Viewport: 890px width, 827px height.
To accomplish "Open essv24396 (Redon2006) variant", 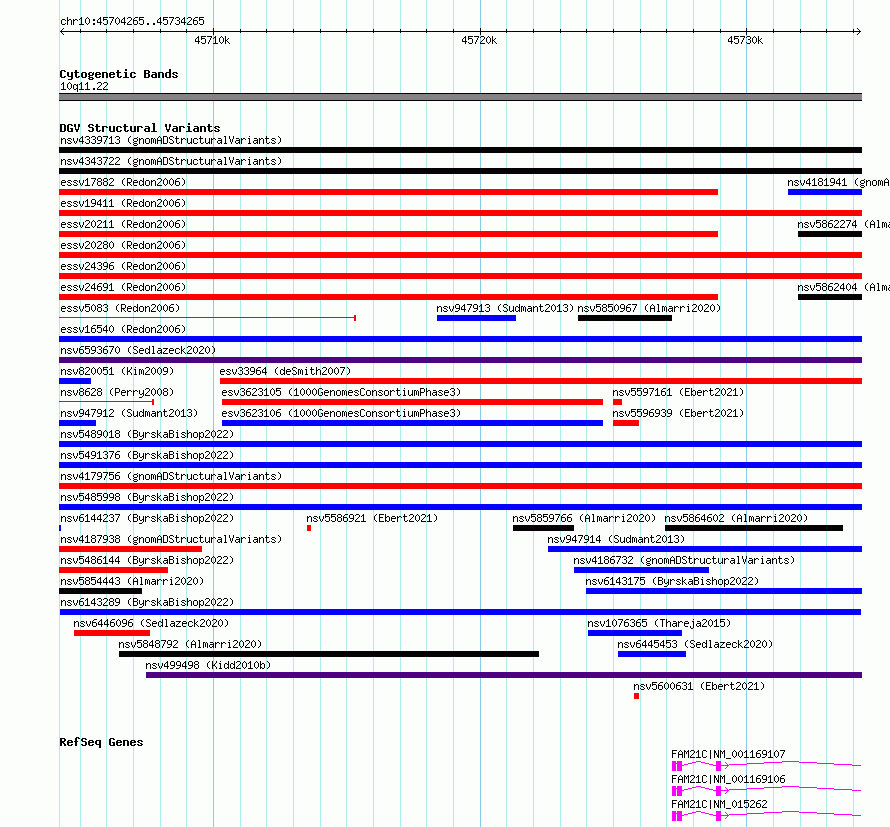I will coord(123,266).
